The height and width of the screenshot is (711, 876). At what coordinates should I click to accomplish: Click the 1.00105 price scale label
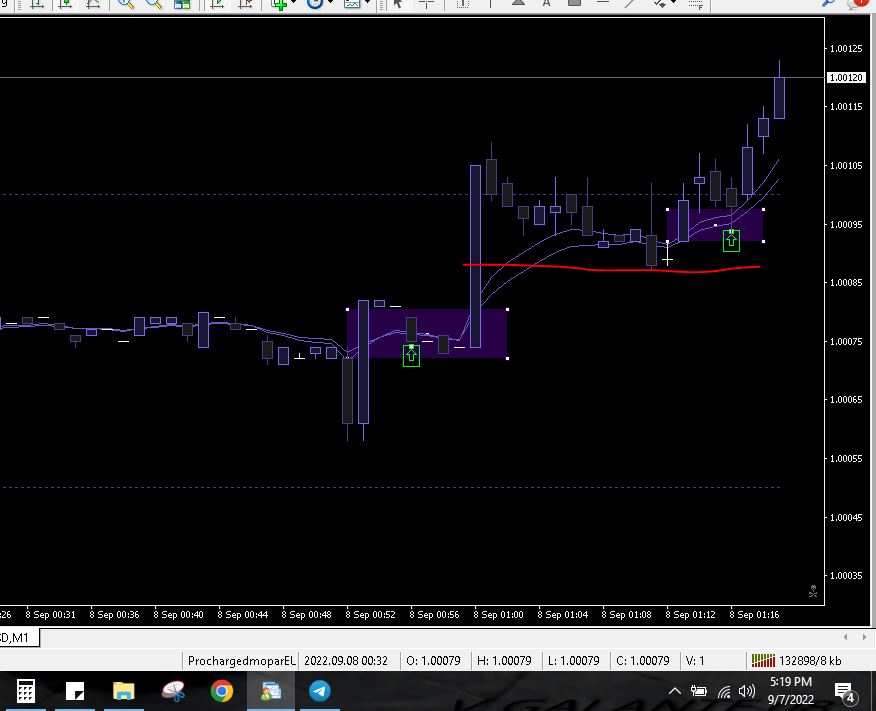coord(846,165)
